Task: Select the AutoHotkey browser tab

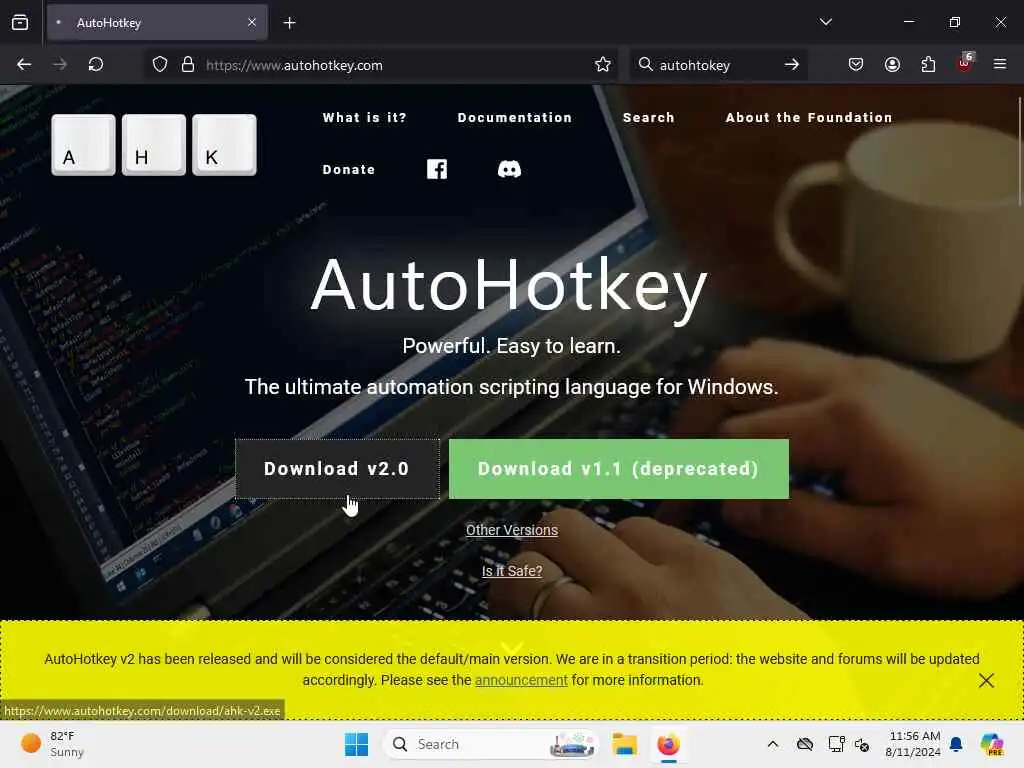Action: click(157, 22)
